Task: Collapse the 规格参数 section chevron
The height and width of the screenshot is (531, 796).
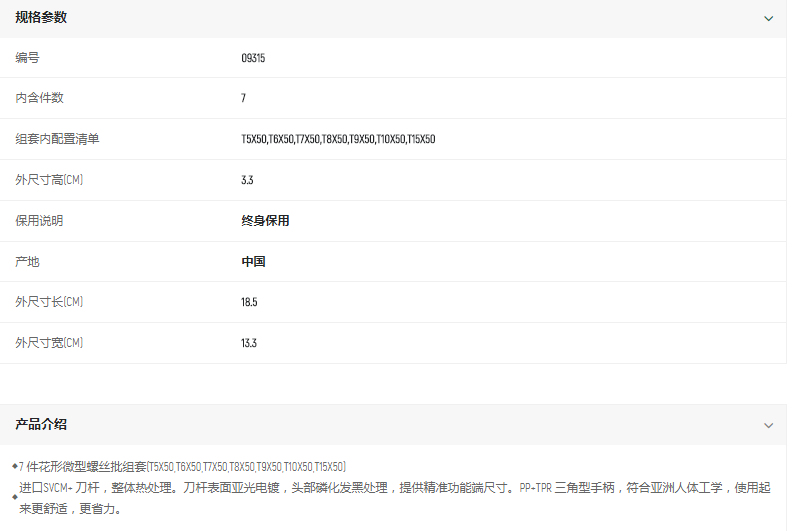Action: coord(768,18)
